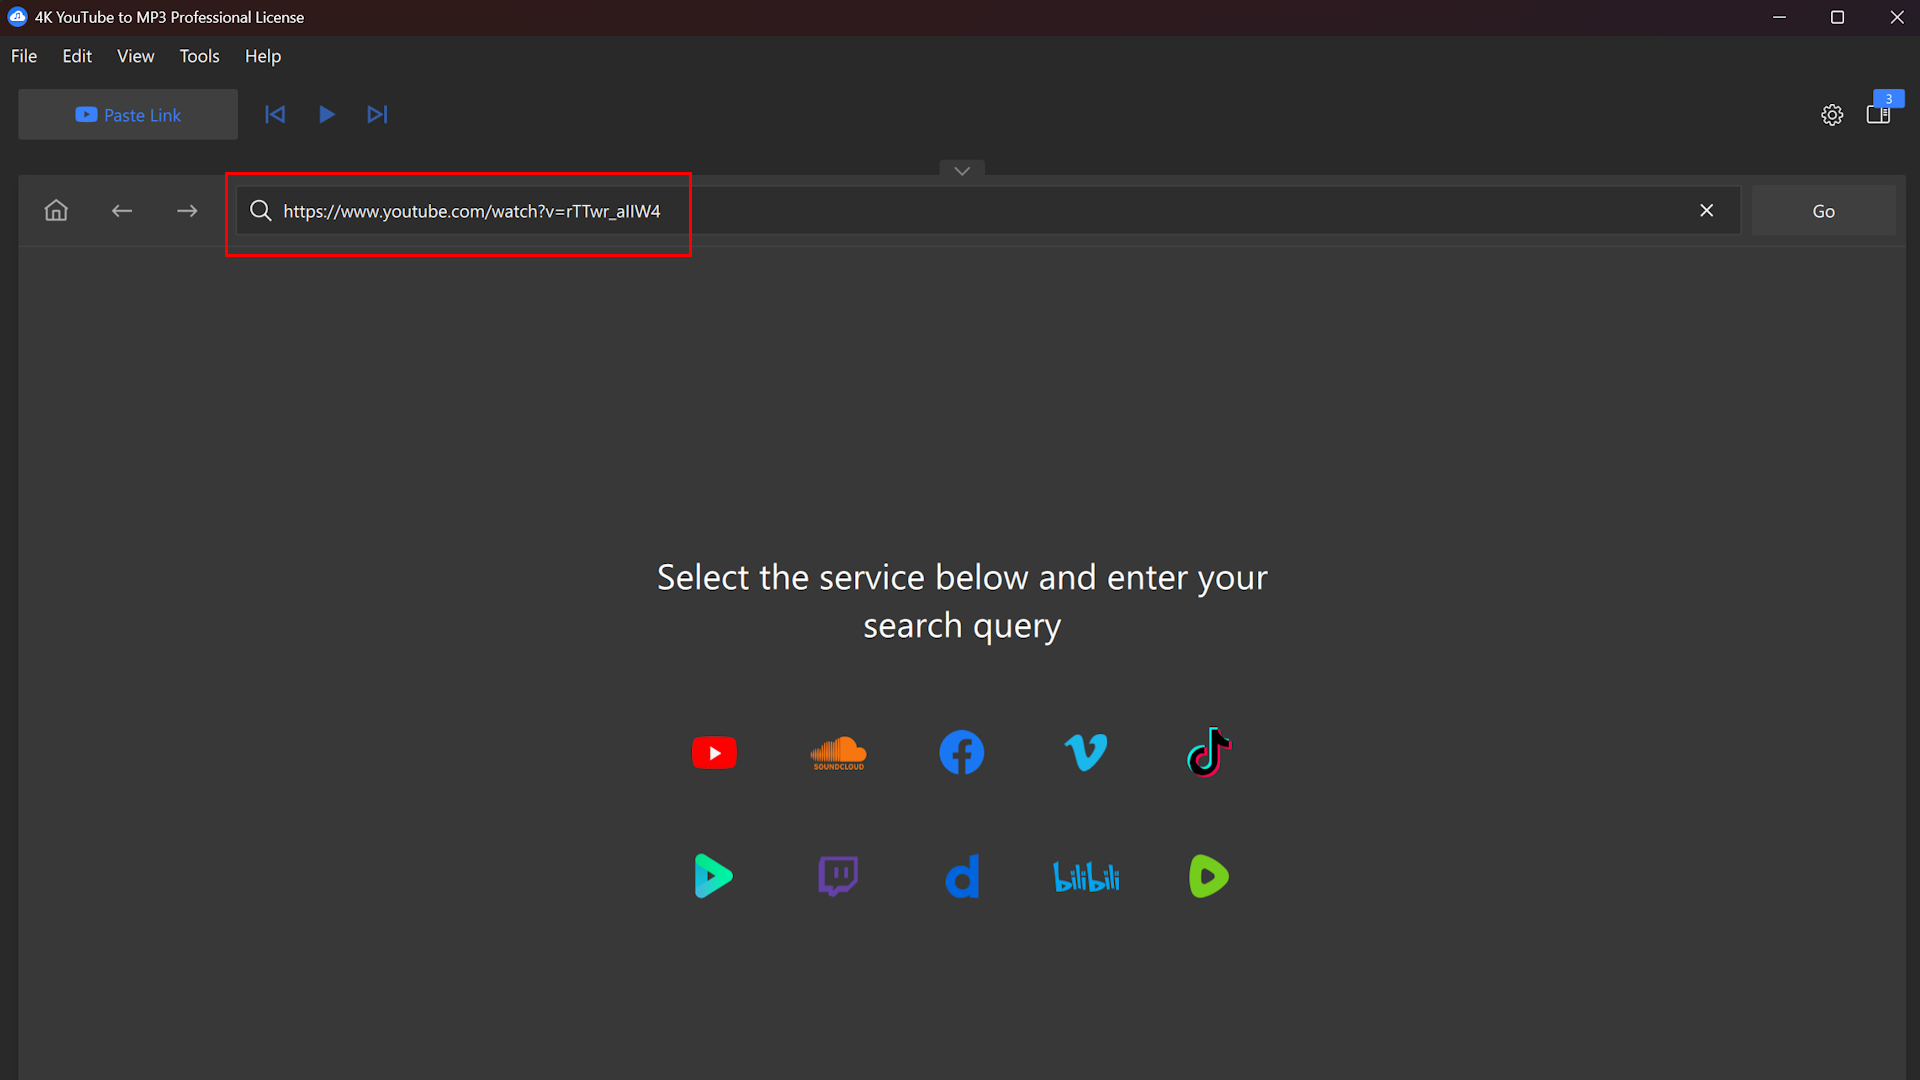This screenshot has height=1080, width=1920.
Task: Collapse the browser panel with the chevron
Action: 962,171
